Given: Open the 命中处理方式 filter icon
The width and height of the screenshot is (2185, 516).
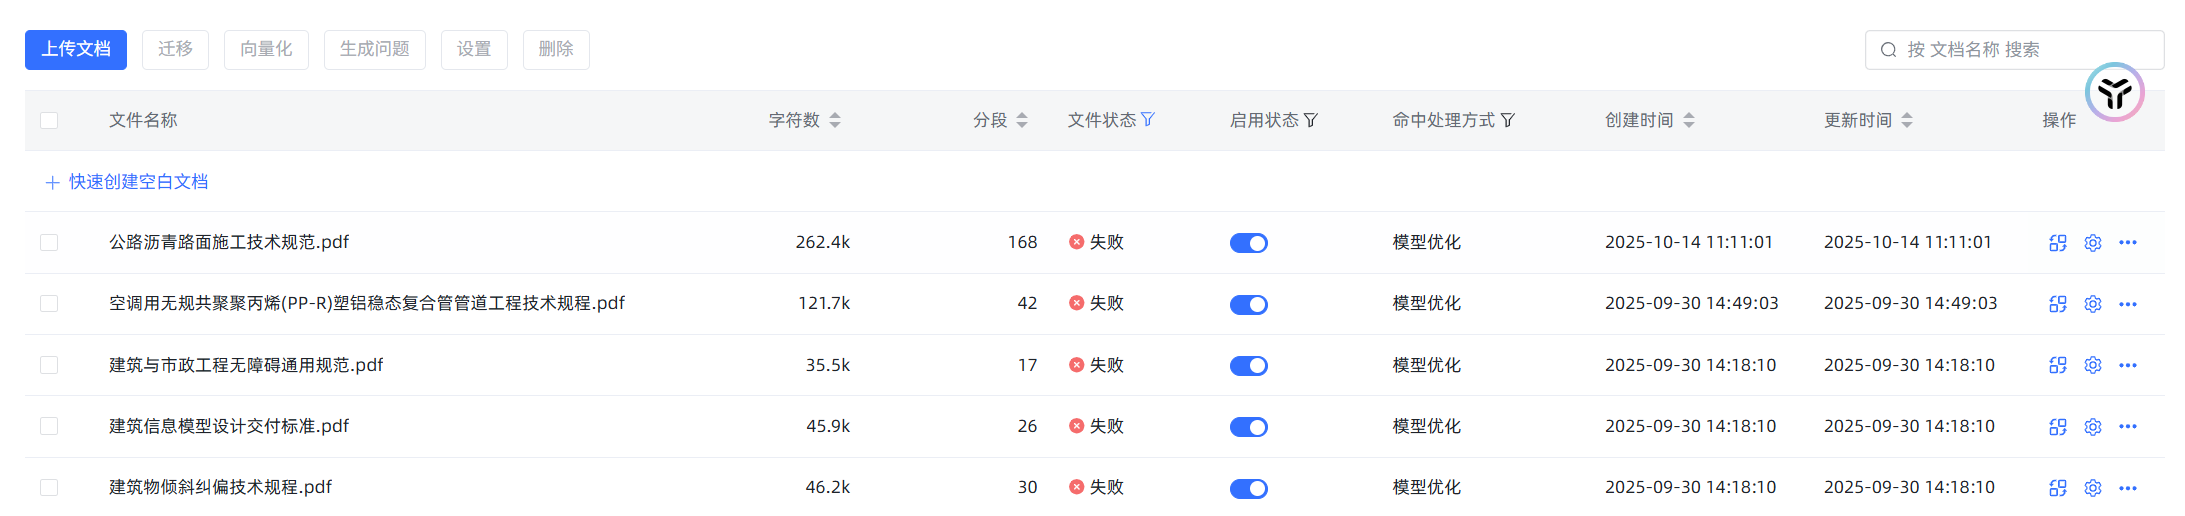Looking at the screenshot, I should (x=1507, y=121).
